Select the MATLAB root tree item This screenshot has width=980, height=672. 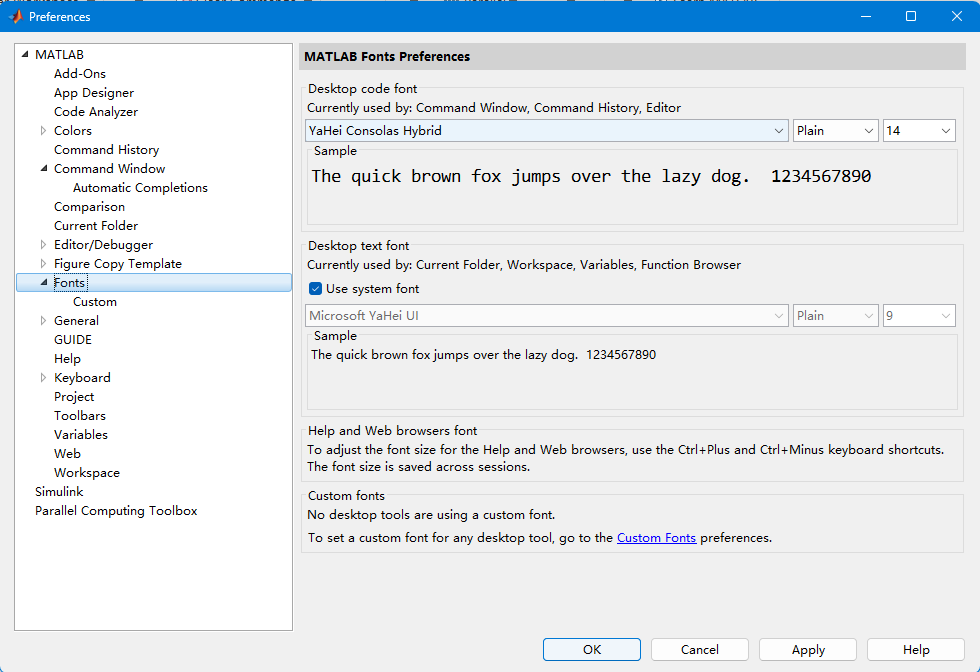click(59, 54)
